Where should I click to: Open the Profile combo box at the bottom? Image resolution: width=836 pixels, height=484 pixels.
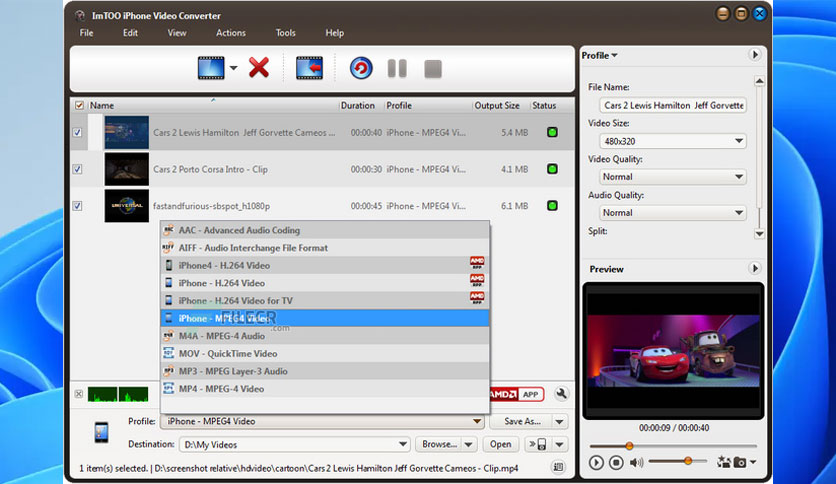coord(322,421)
